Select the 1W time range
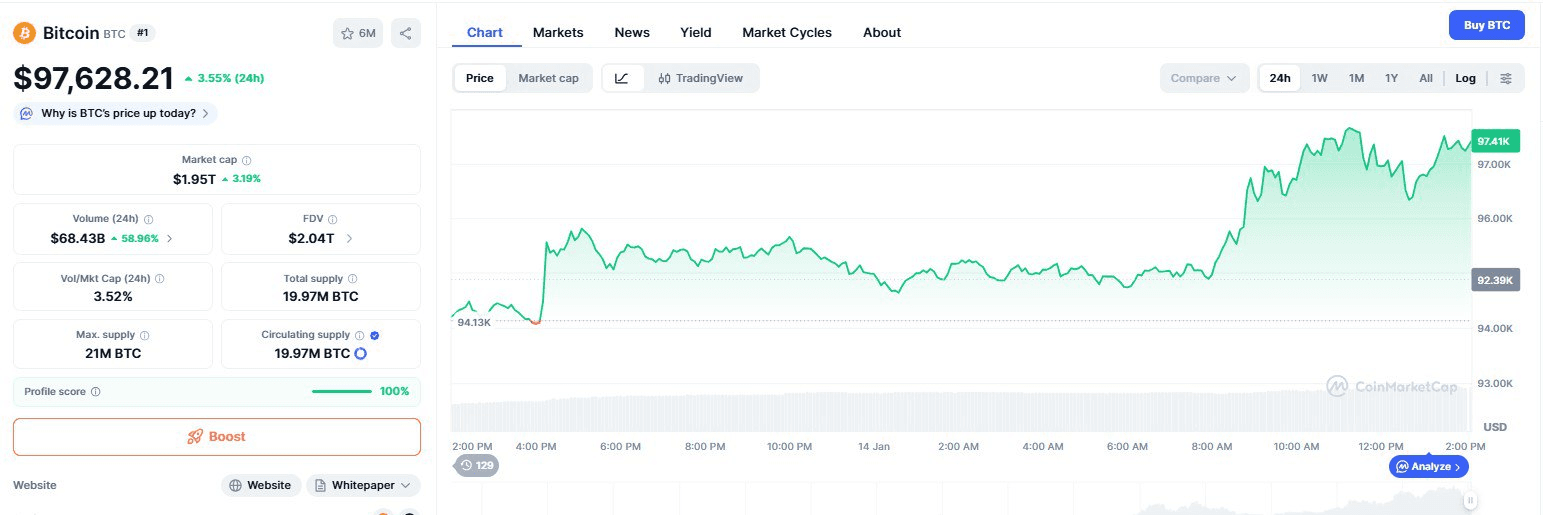Image resolution: width=1543 pixels, height=515 pixels. tap(1319, 78)
